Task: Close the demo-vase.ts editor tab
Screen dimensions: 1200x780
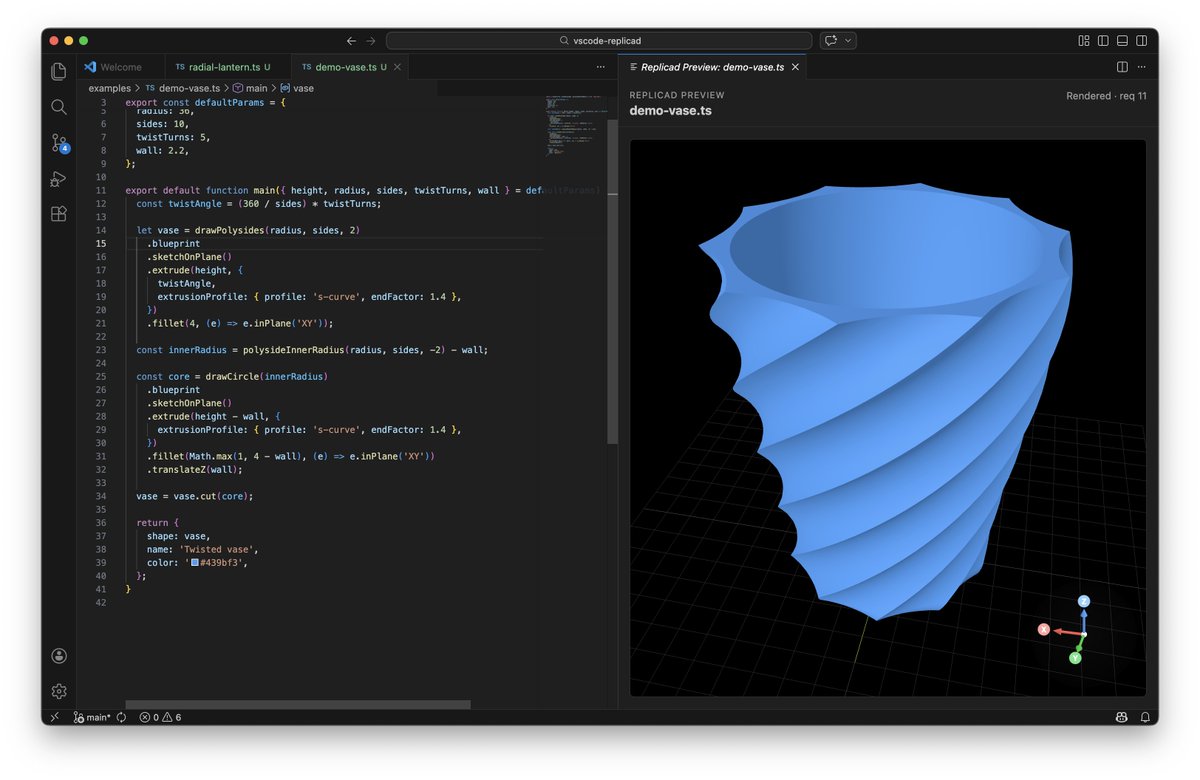Action: [398, 67]
